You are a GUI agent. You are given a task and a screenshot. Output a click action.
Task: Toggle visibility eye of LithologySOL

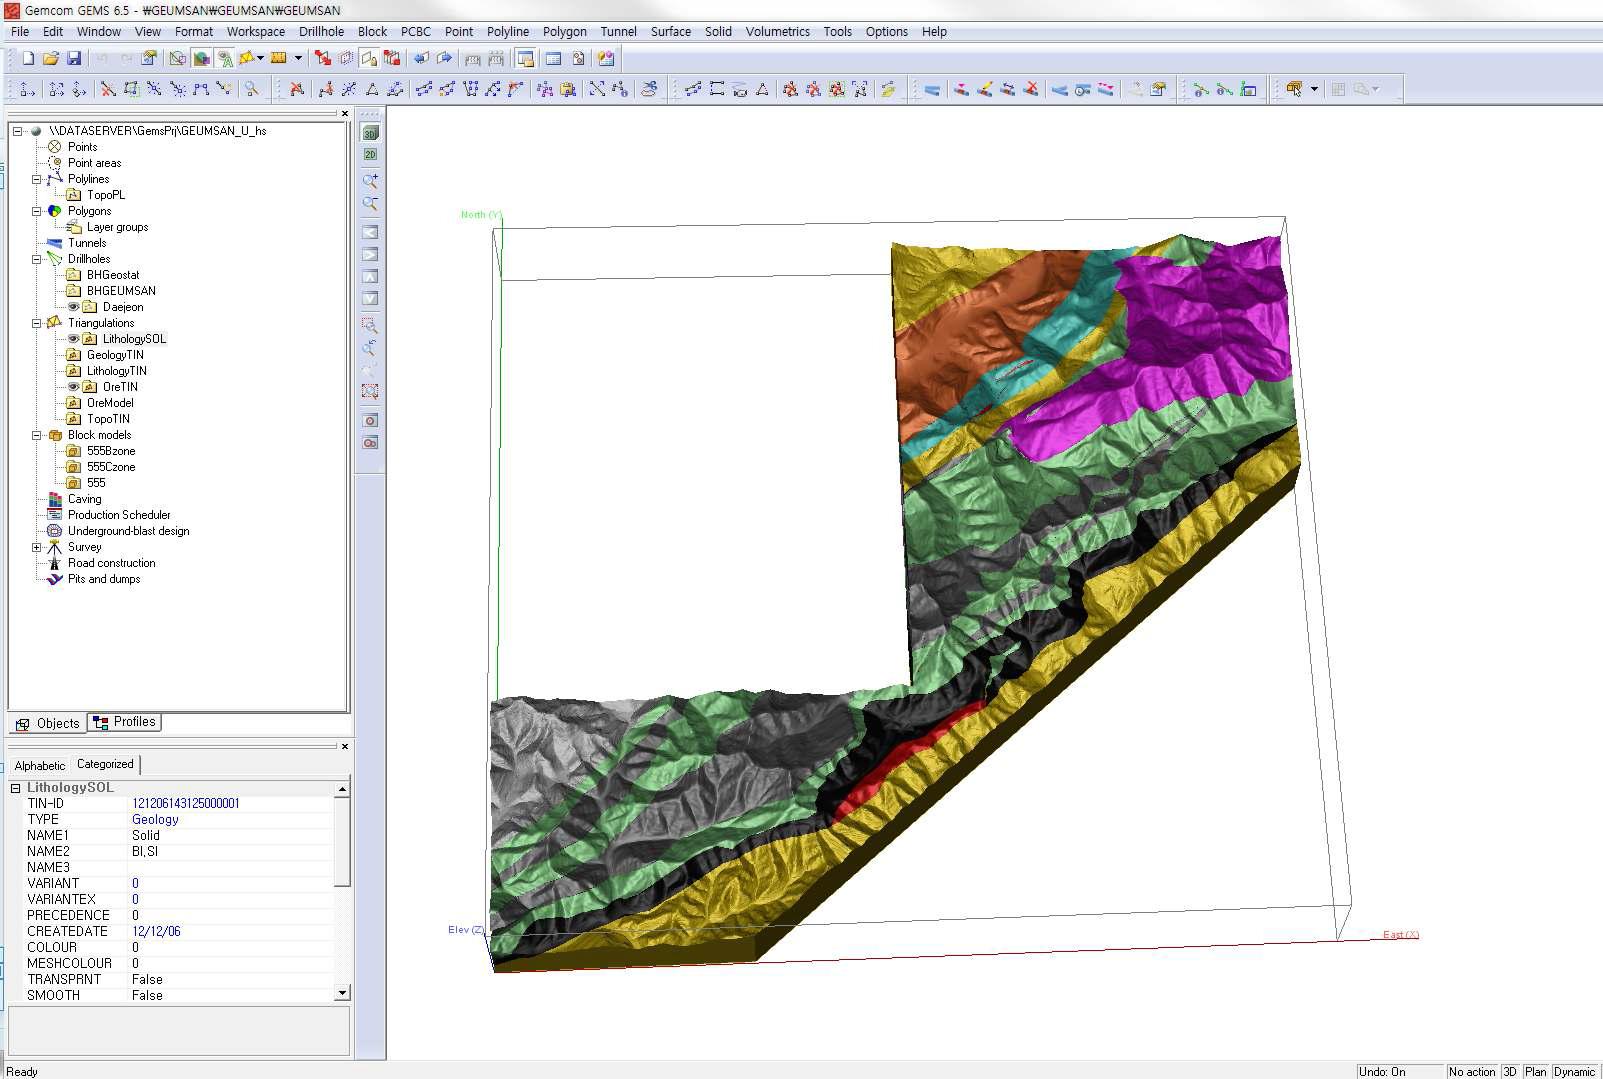[x=73, y=339]
